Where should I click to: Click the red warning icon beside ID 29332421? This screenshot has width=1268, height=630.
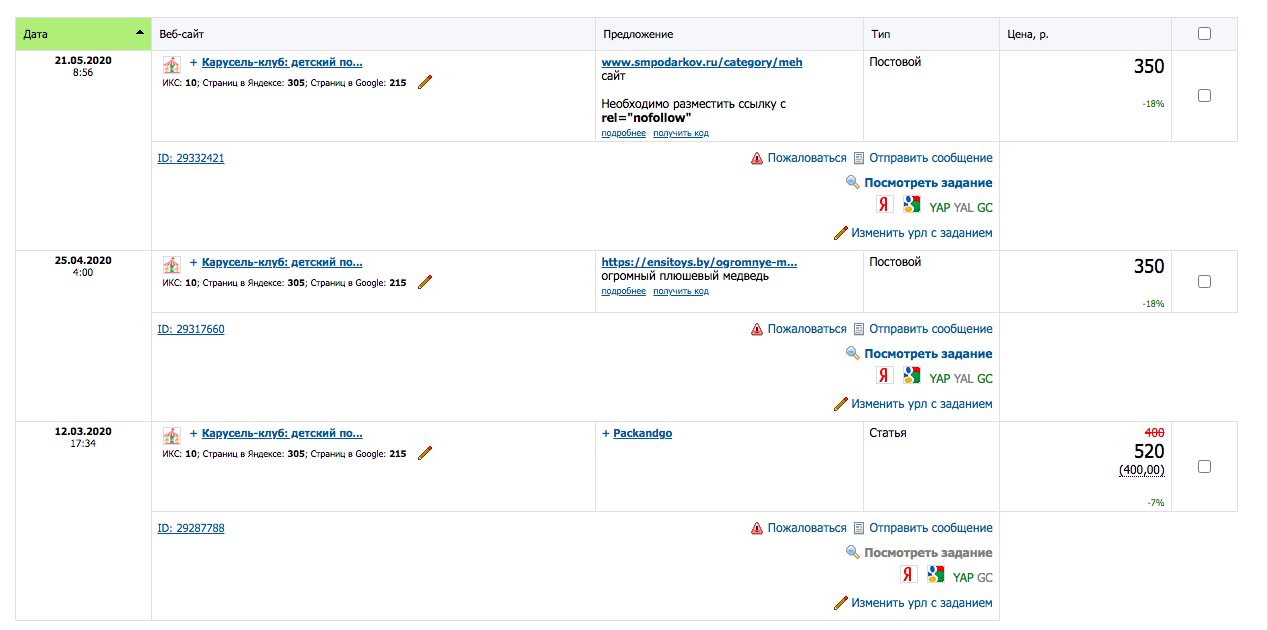coord(757,158)
